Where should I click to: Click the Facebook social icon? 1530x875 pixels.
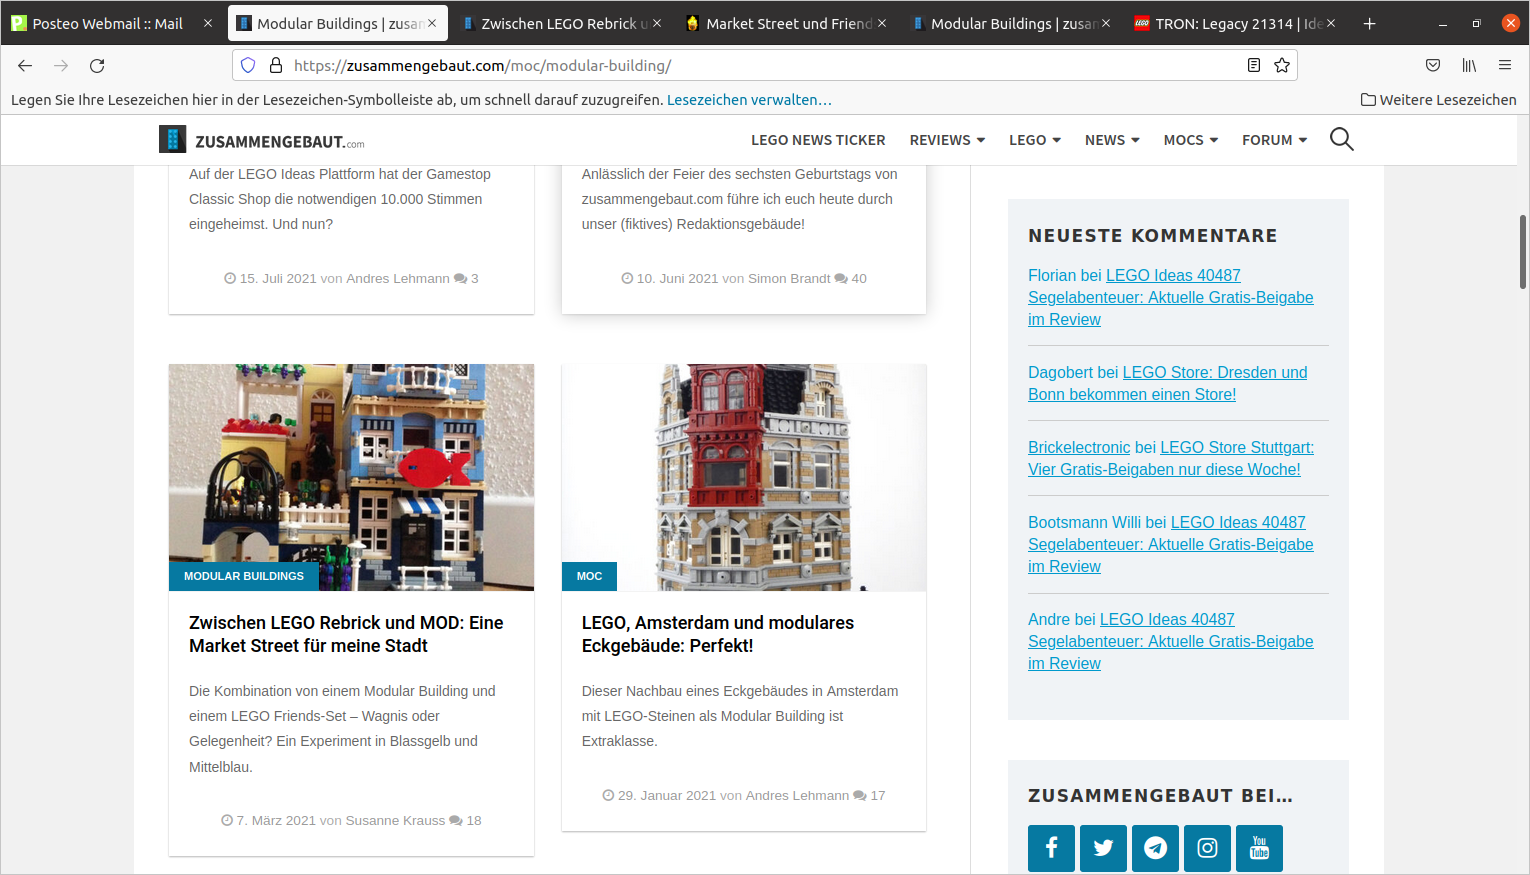click(x=1051, y=848)
